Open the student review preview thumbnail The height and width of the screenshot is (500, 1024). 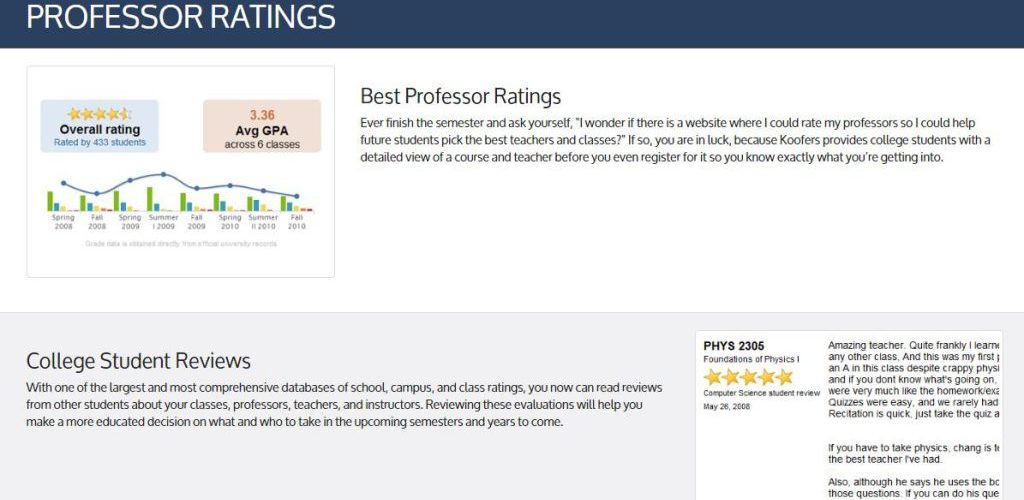tap(848, 415)
